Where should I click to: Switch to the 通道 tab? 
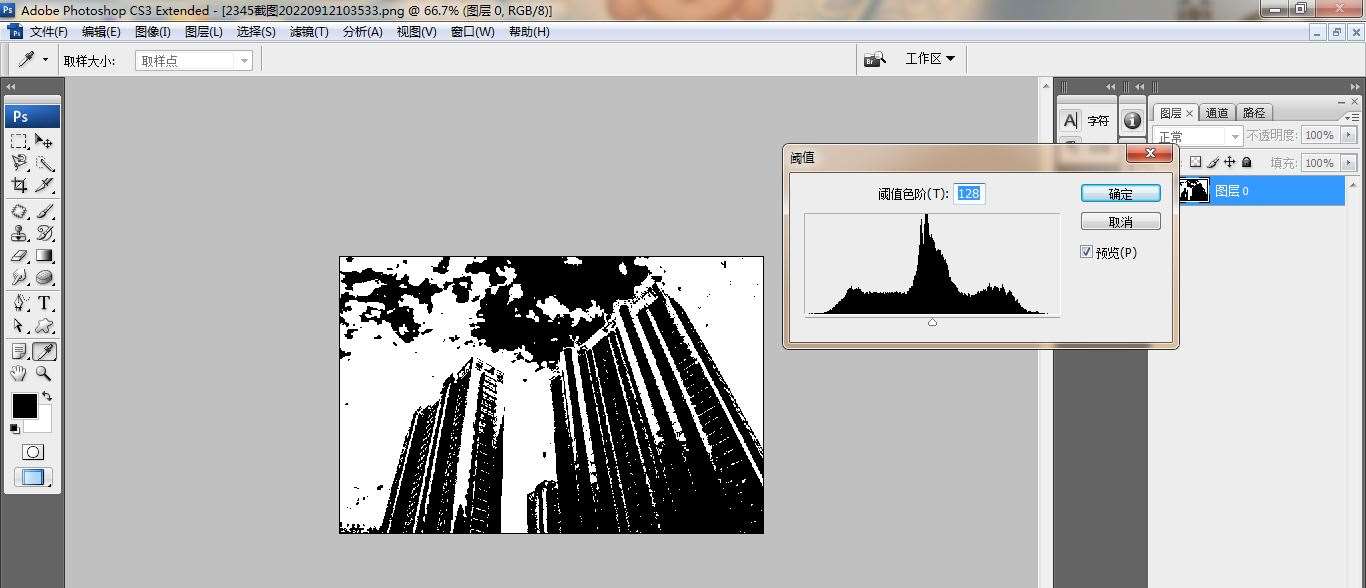tap(1217, 113)
